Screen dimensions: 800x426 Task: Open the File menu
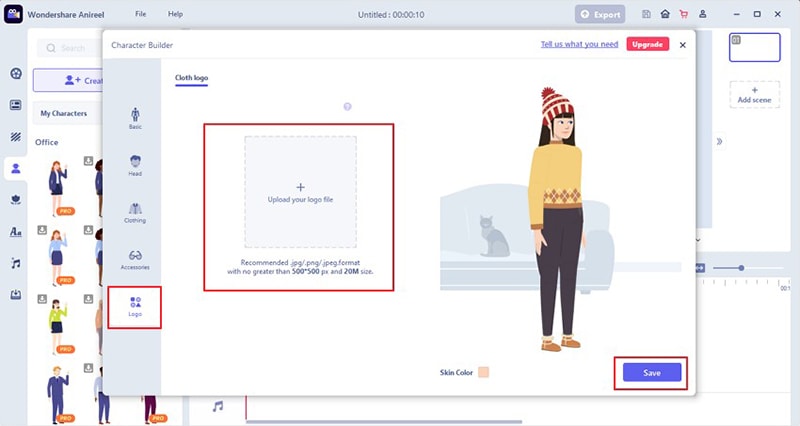[x=140, y=14]
